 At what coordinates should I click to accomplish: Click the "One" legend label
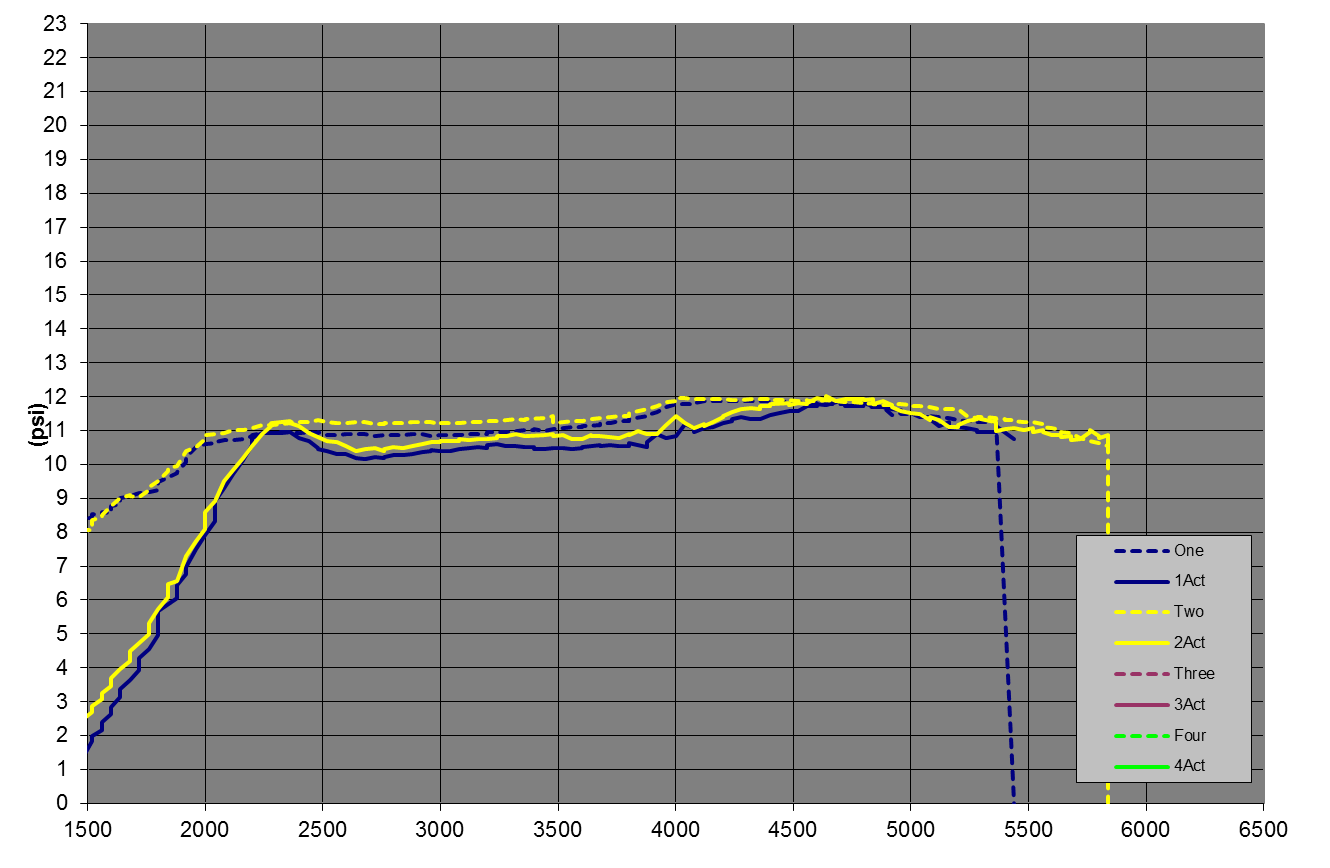point(1188,551)
